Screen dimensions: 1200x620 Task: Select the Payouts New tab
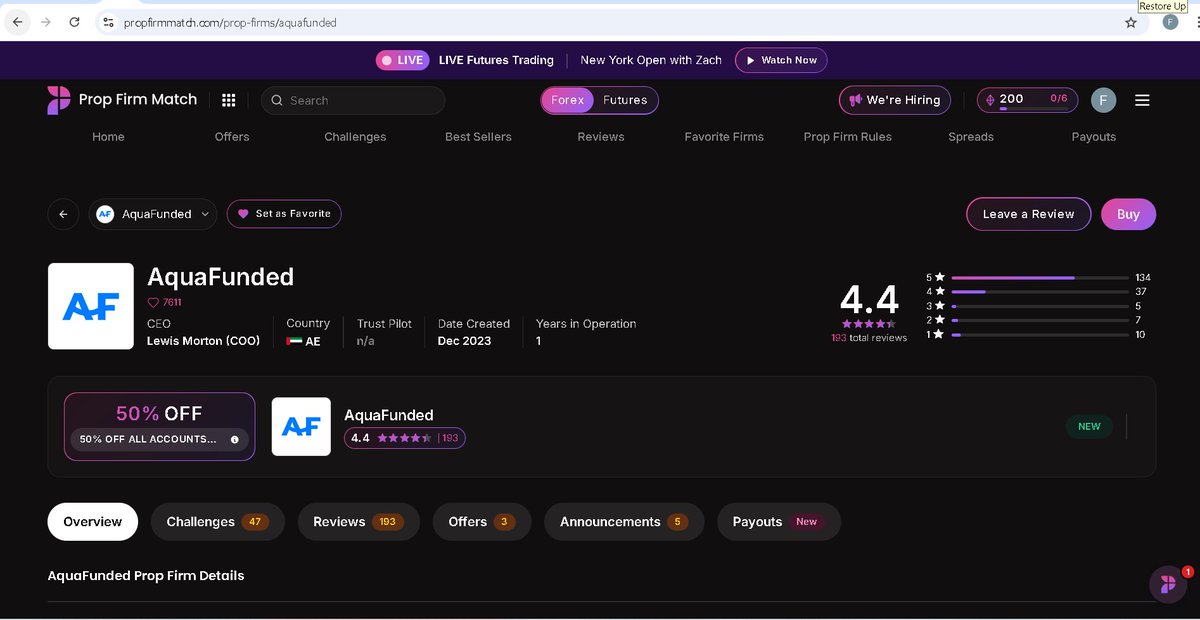pyautogui.click(x=779, y=522)
